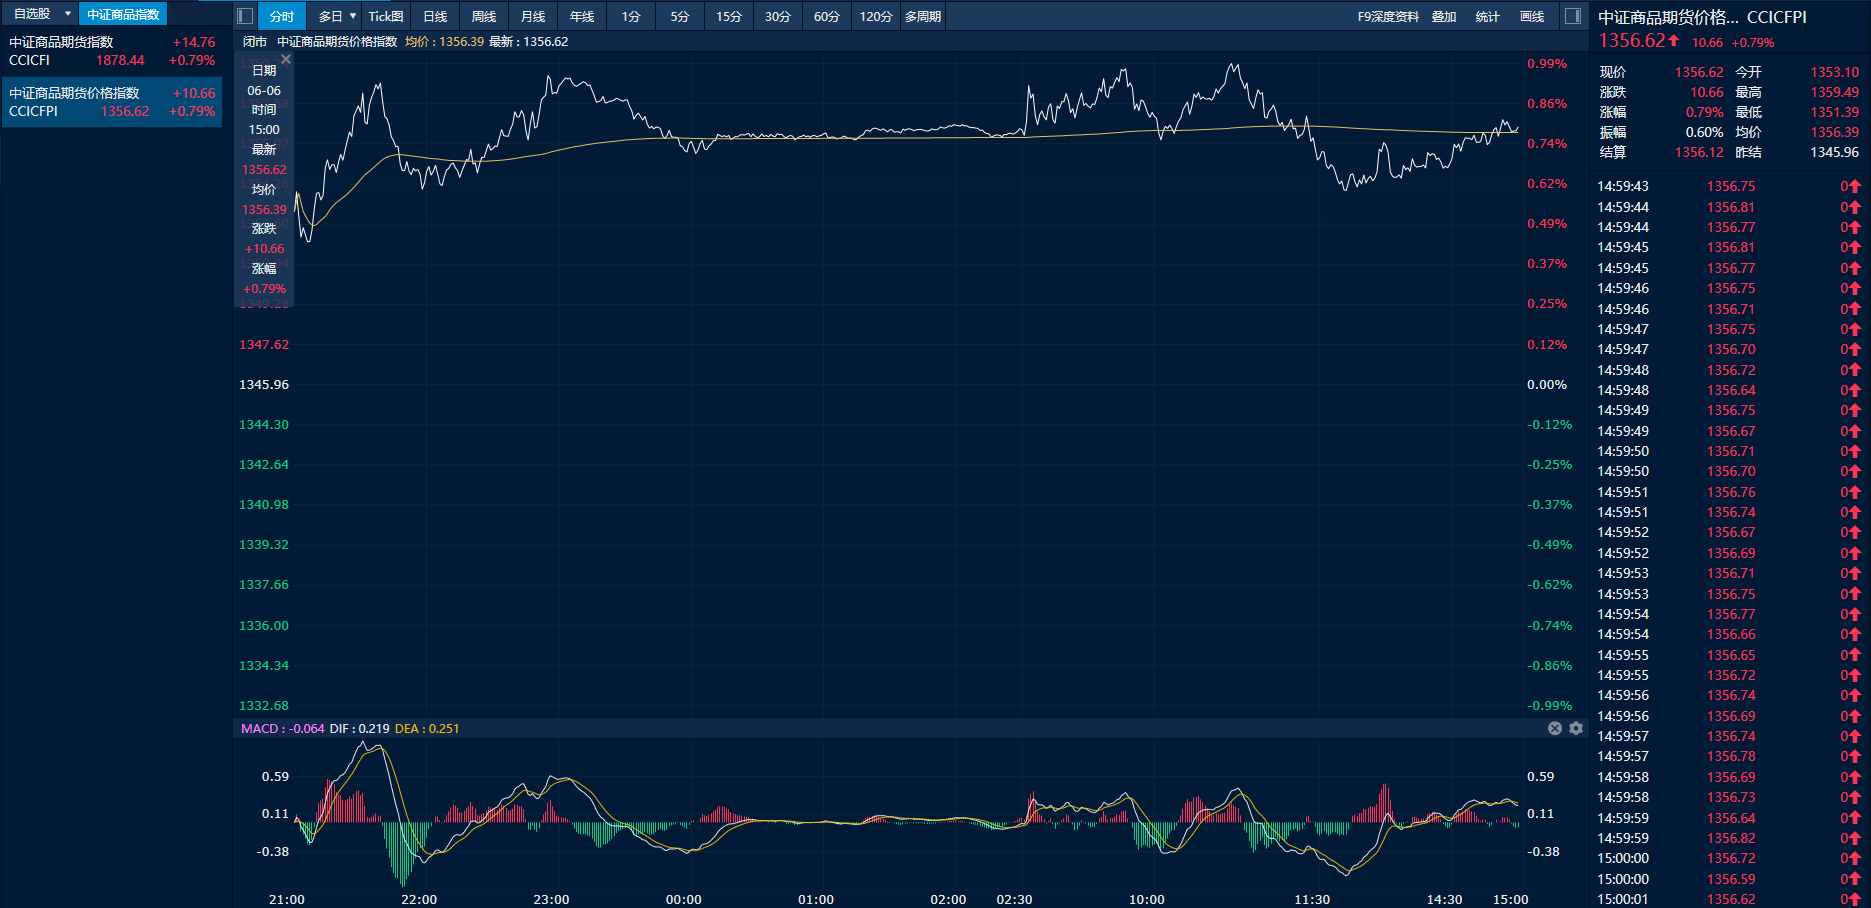Open the 画线 drawing tool
This screenshot has width=1871, height=908.
[x=1532, y=16]
